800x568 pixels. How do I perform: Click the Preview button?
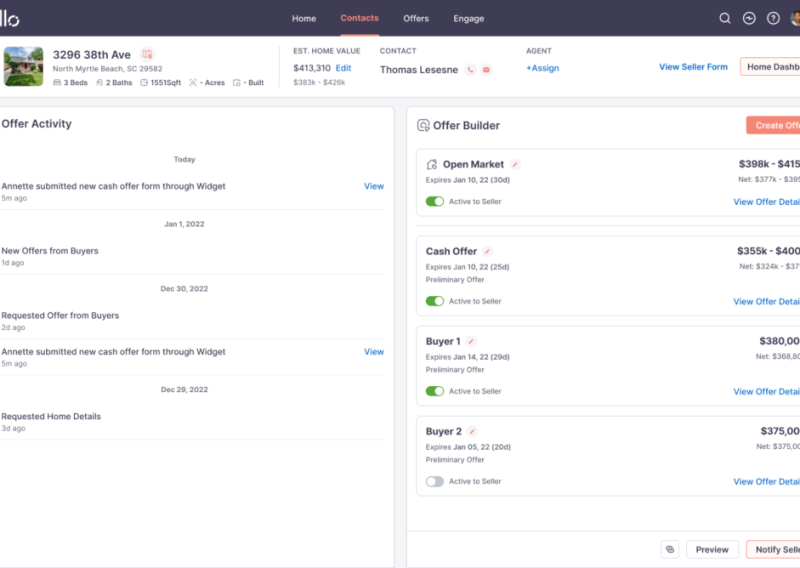click(x=712, y=549)
